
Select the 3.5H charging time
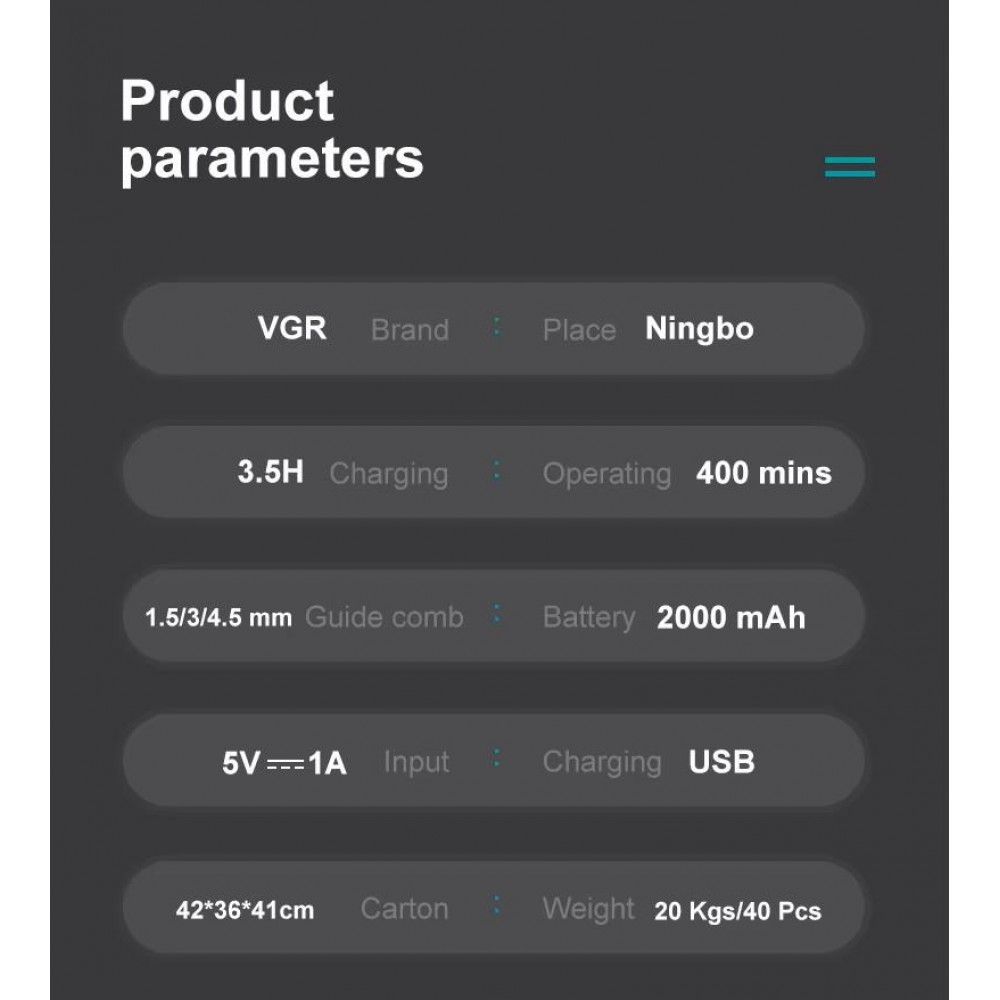click(270, 472)
